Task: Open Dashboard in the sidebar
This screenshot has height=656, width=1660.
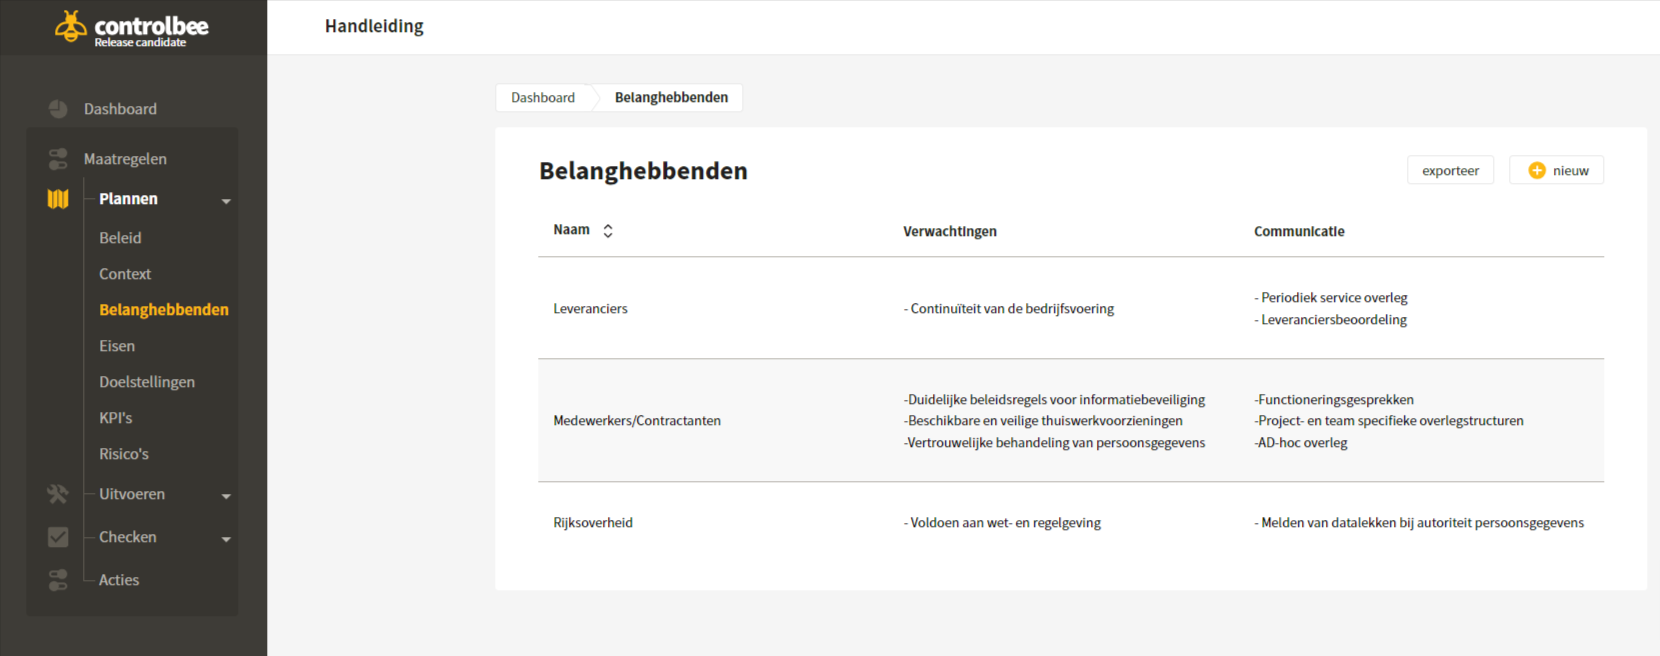Action: [120, 109]
